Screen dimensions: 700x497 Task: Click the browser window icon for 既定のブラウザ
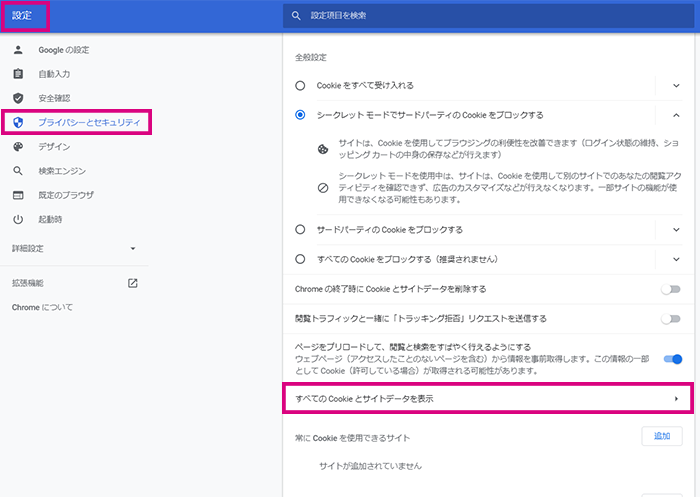pyautogui.click(x=18, y=195)
